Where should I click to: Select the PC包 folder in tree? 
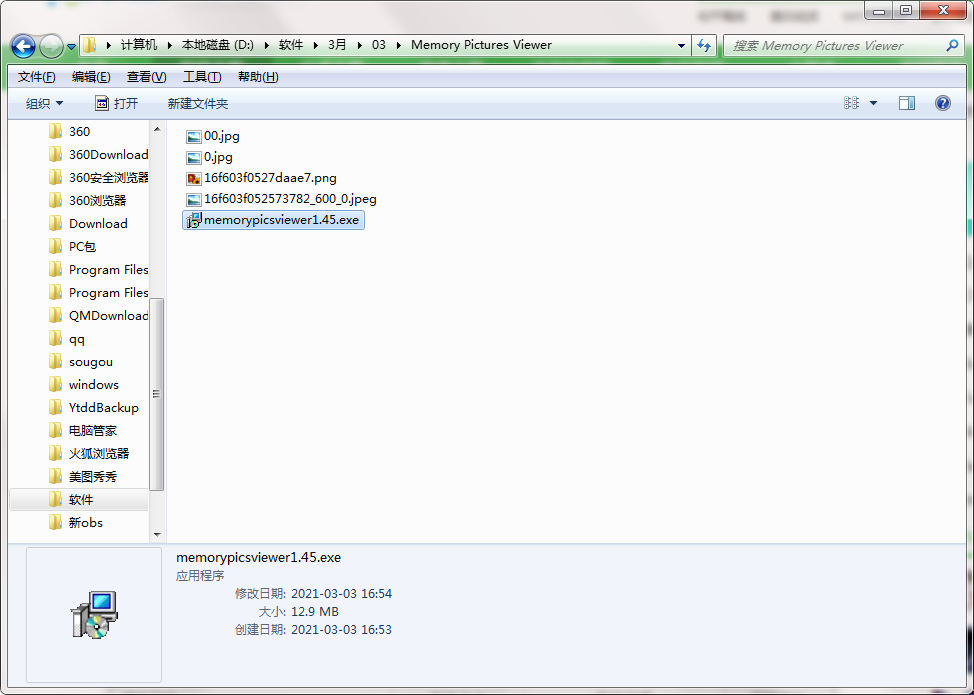(71, 247)
